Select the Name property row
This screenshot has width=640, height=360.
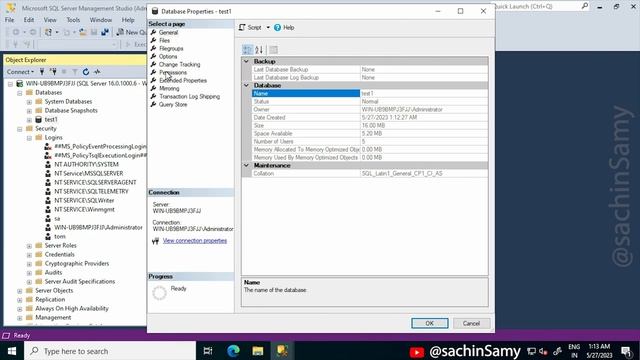point(369,93)
